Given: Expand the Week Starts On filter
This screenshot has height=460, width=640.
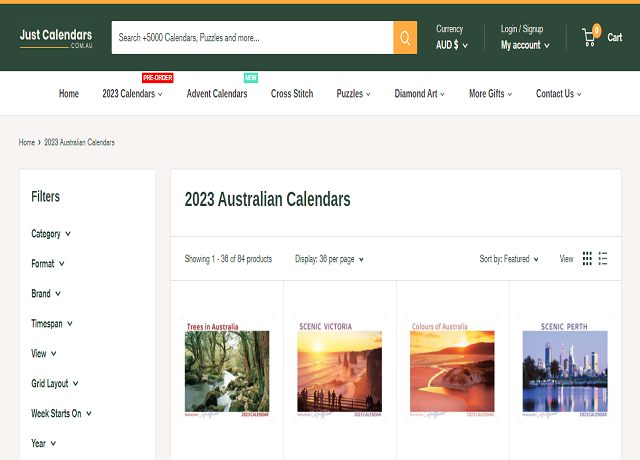Looking at the screenshot, I should pyautogui.click(x=61, y=413).
